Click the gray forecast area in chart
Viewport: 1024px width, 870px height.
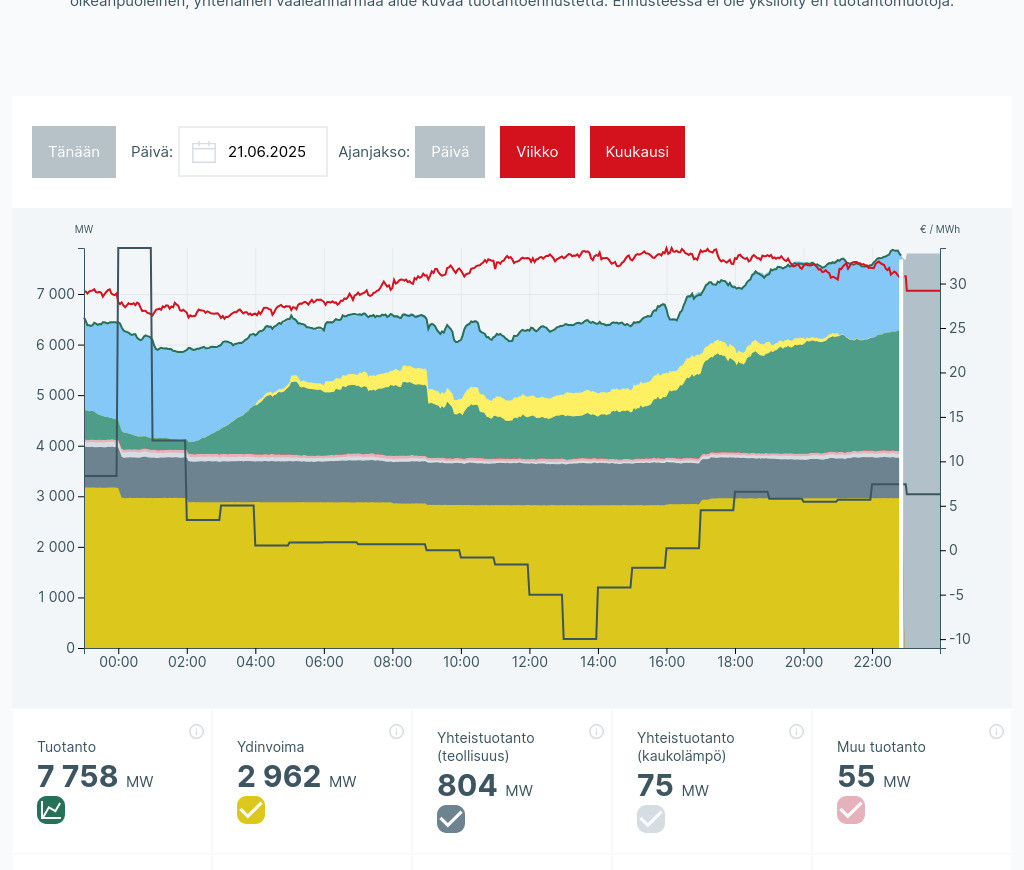[922, 450]
